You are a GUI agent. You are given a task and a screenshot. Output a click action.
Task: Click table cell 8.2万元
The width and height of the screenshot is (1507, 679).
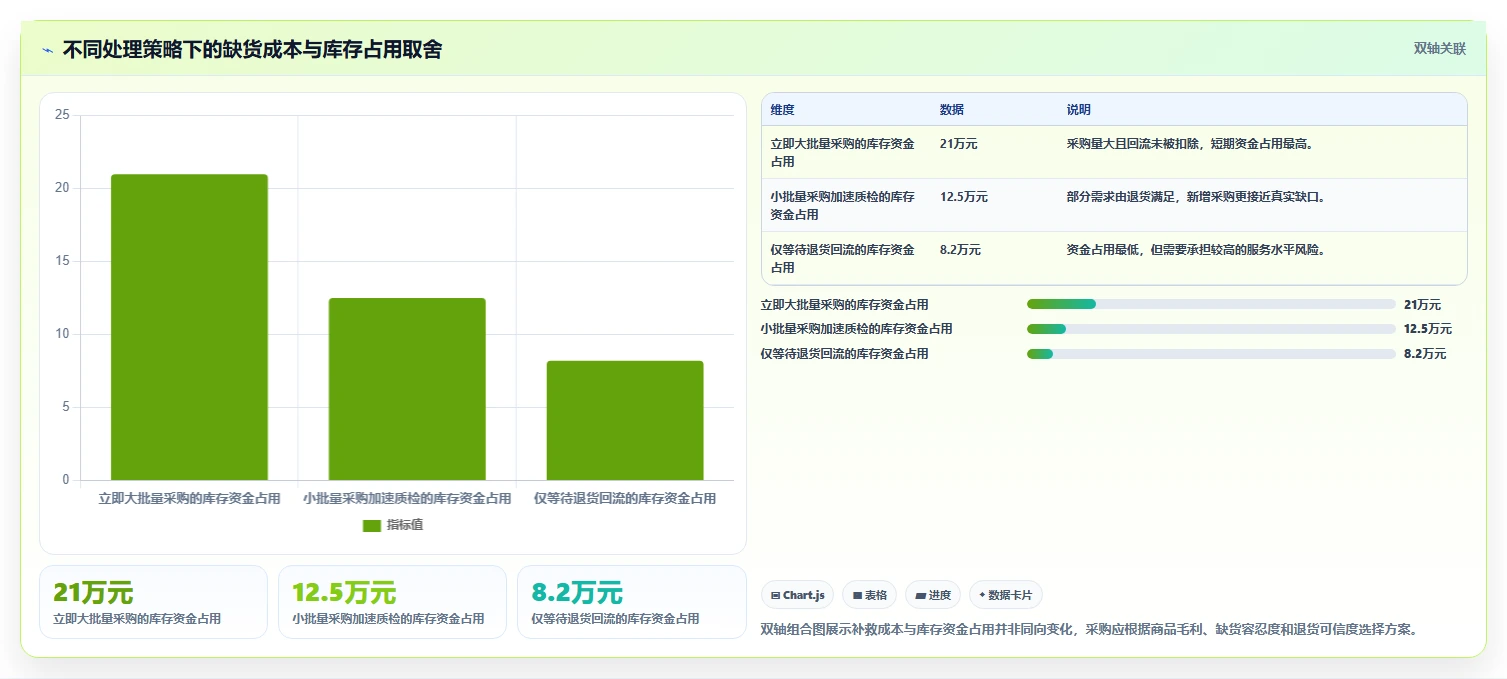click(960, 250)
